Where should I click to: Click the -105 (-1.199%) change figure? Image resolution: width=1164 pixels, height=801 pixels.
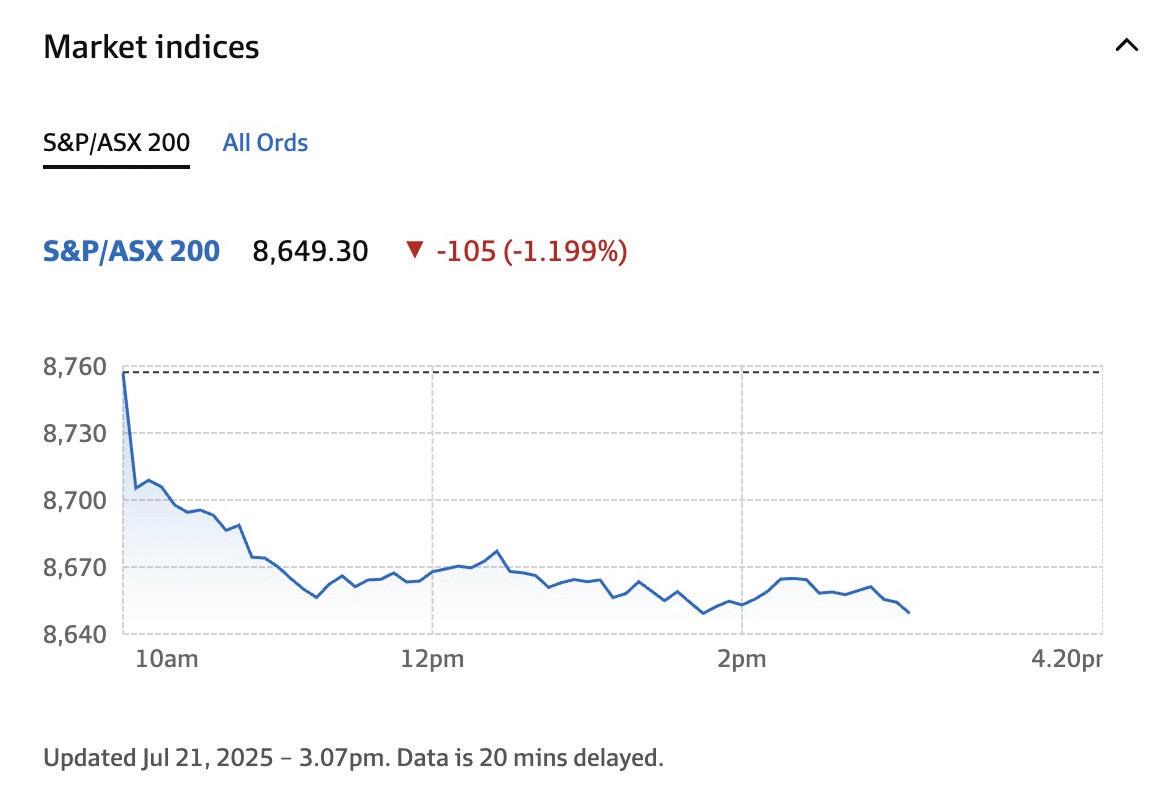click(532, 251)
